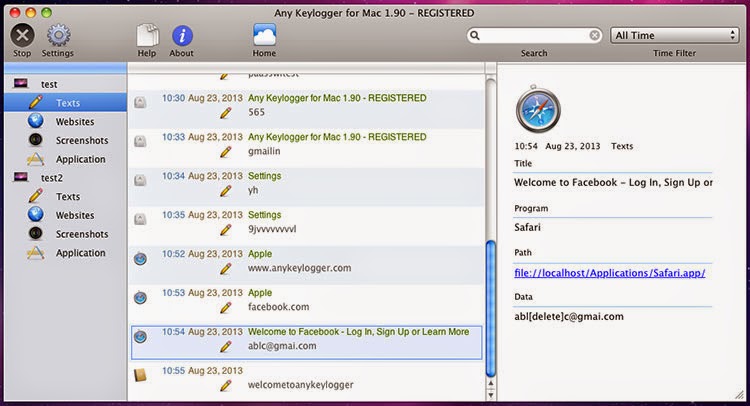Open Settings gear in the toolbar

click(x=58, y=35)
